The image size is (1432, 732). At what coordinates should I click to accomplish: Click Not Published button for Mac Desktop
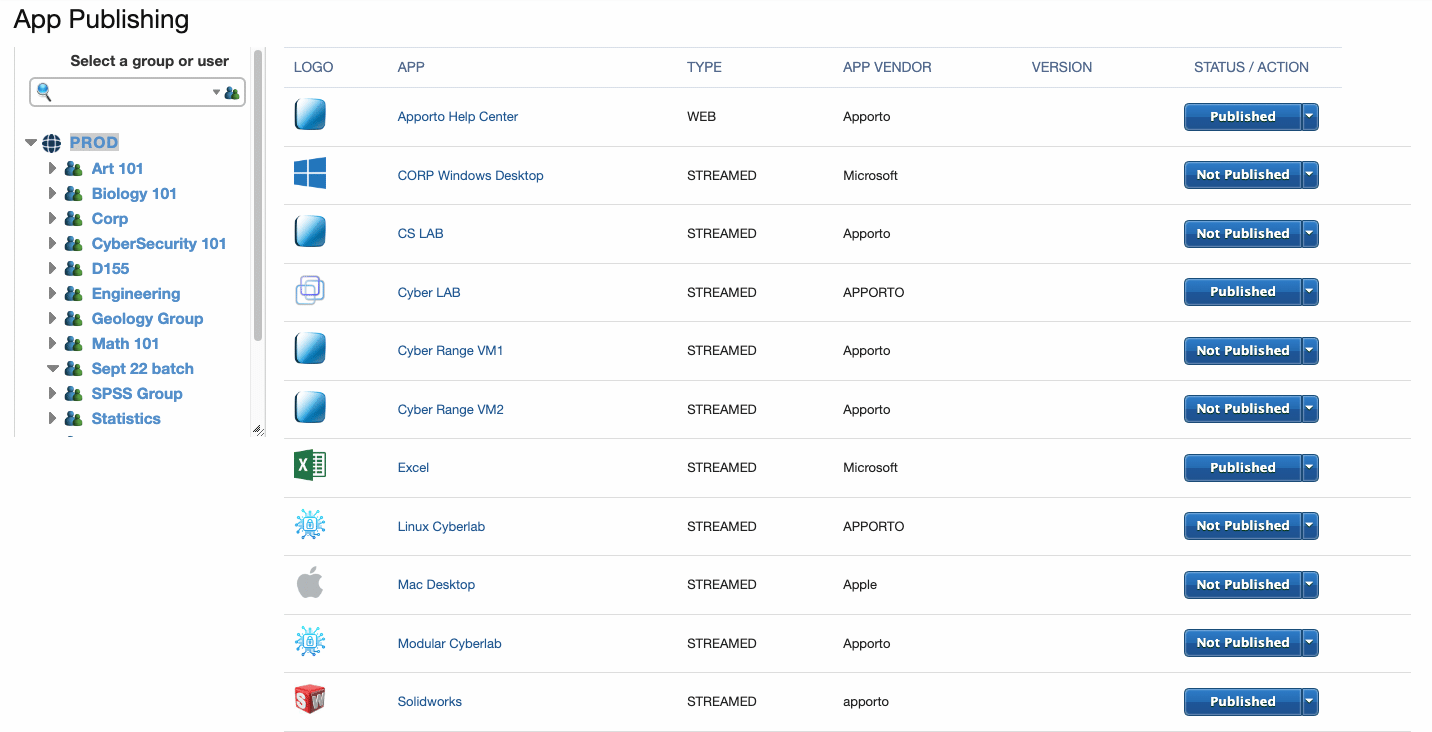click(1242, 585)
